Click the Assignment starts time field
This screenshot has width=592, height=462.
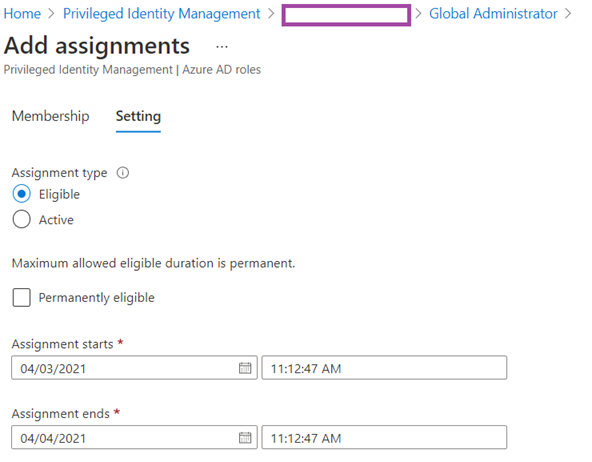[384, 368]
